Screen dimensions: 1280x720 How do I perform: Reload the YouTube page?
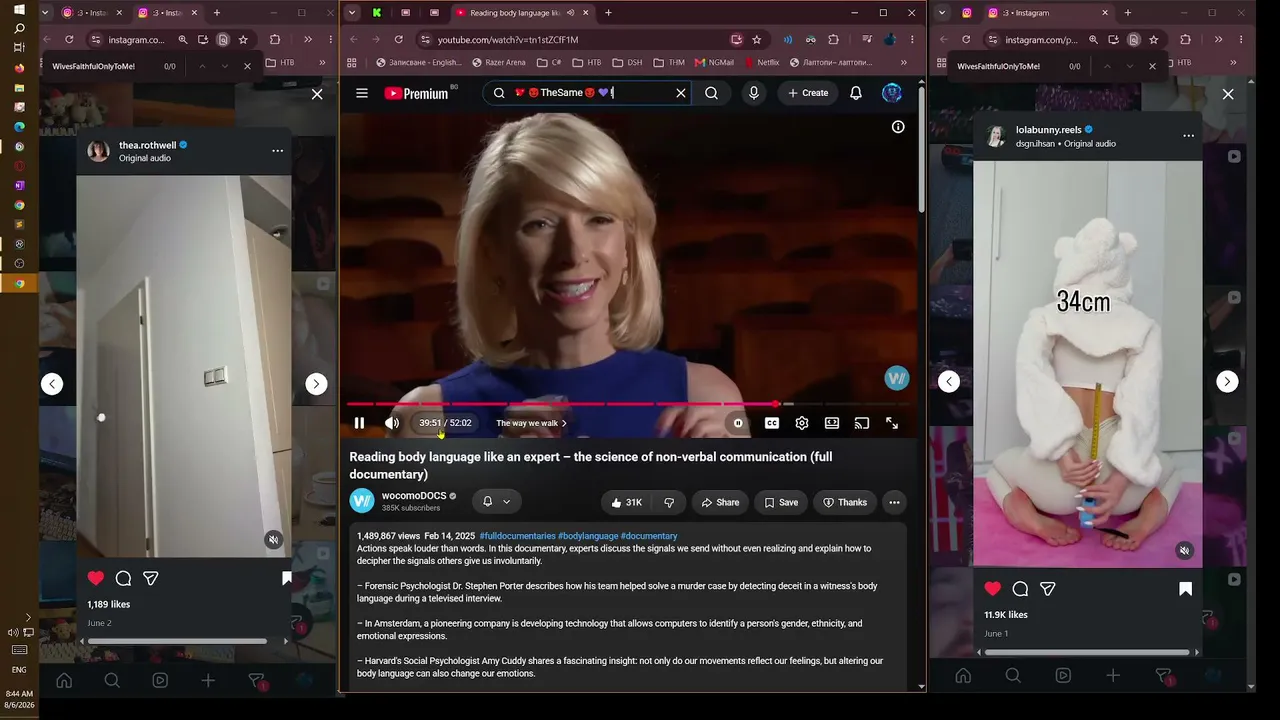(399, 40)
